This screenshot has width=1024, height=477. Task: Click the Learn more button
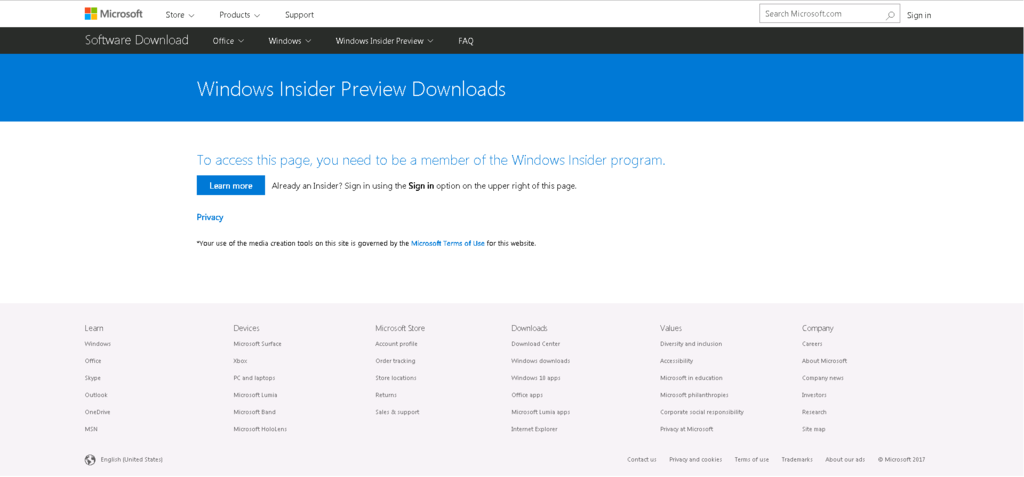(231, 186)
